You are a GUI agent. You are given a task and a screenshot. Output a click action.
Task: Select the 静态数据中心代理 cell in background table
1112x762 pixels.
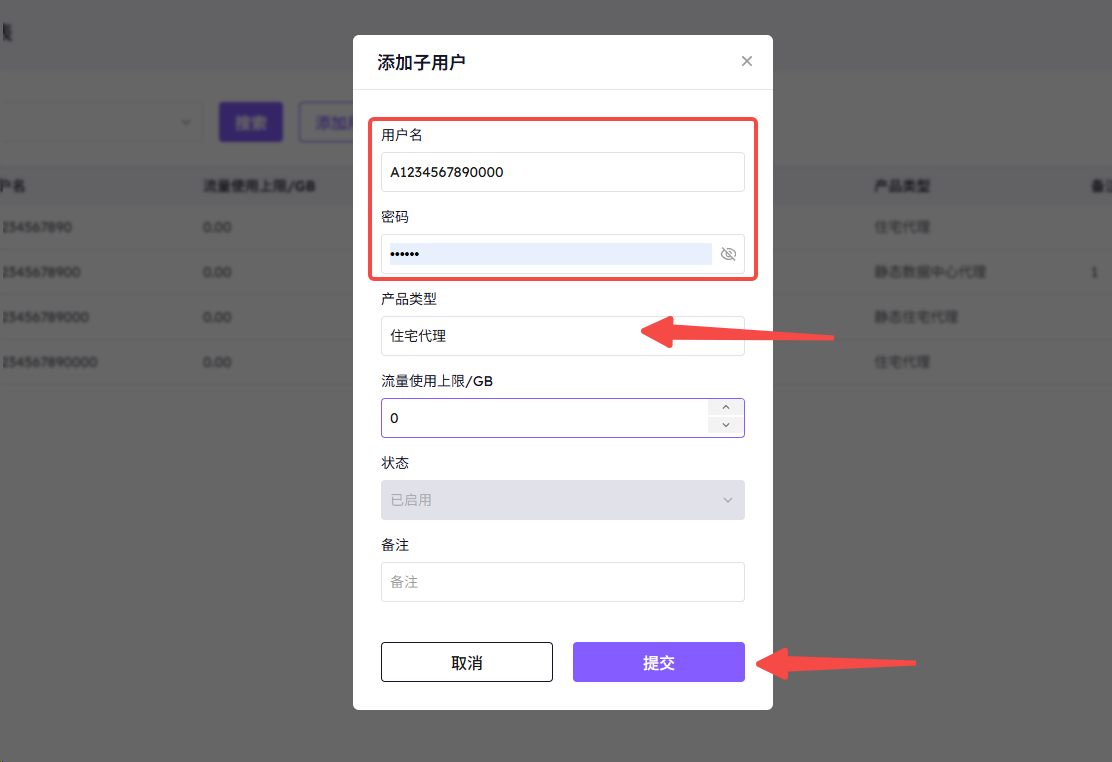930,272
